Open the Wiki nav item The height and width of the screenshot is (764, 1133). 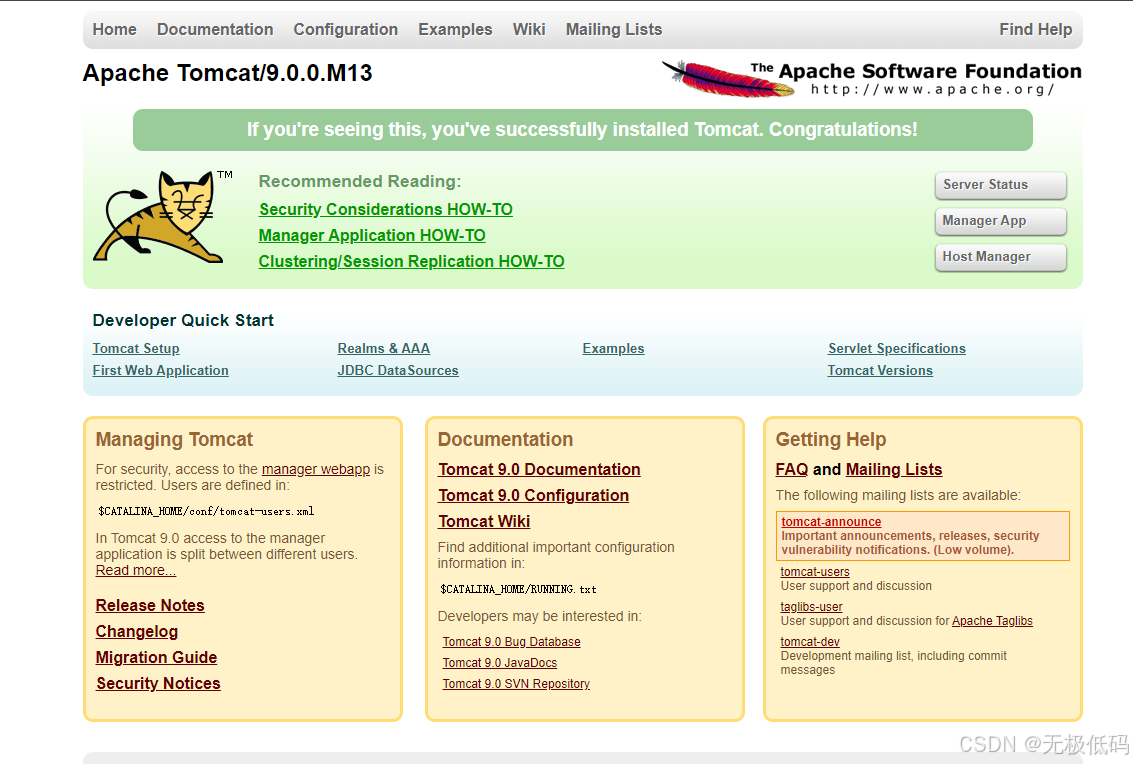529,30
